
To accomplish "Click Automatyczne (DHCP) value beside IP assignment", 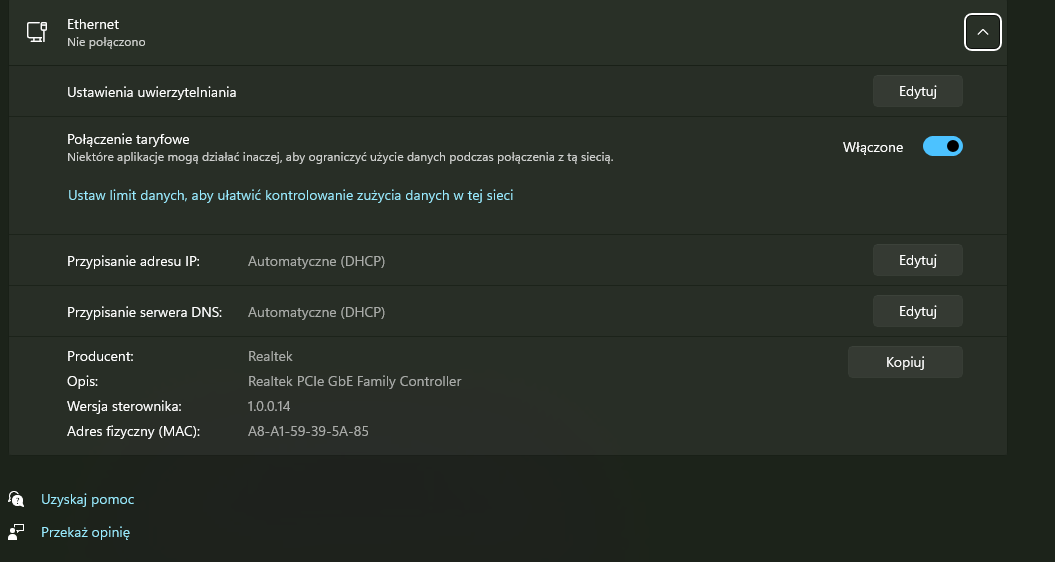I will 316,261.
